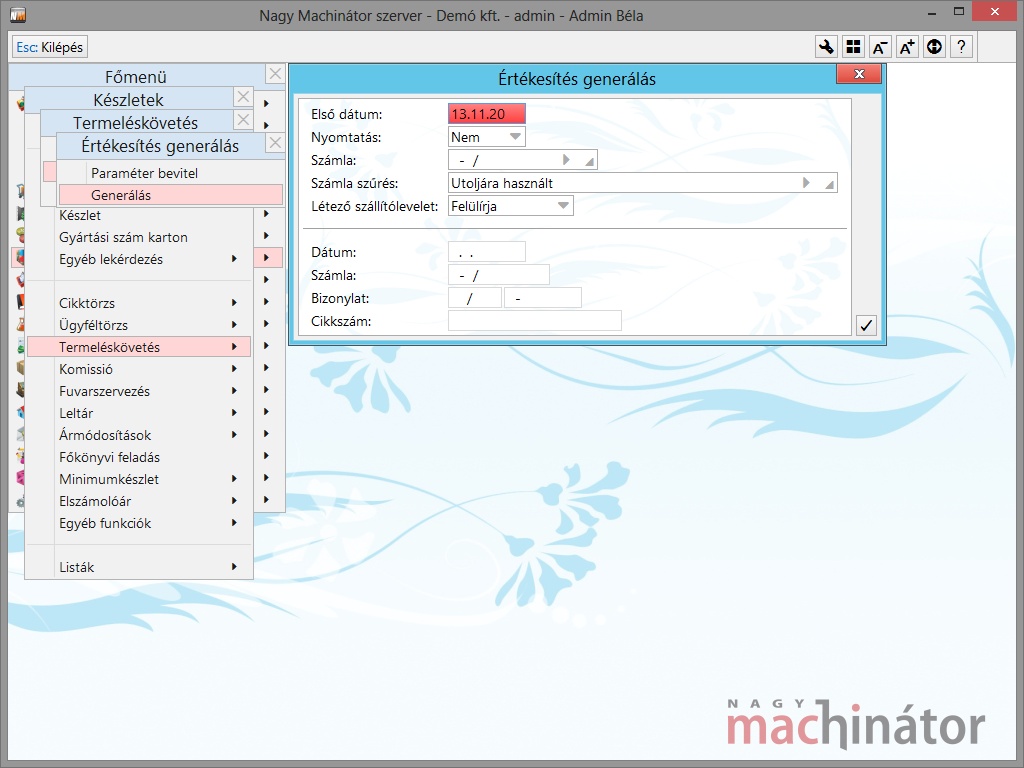Open the Fuvarszervezés menu item

coord(139,391)
